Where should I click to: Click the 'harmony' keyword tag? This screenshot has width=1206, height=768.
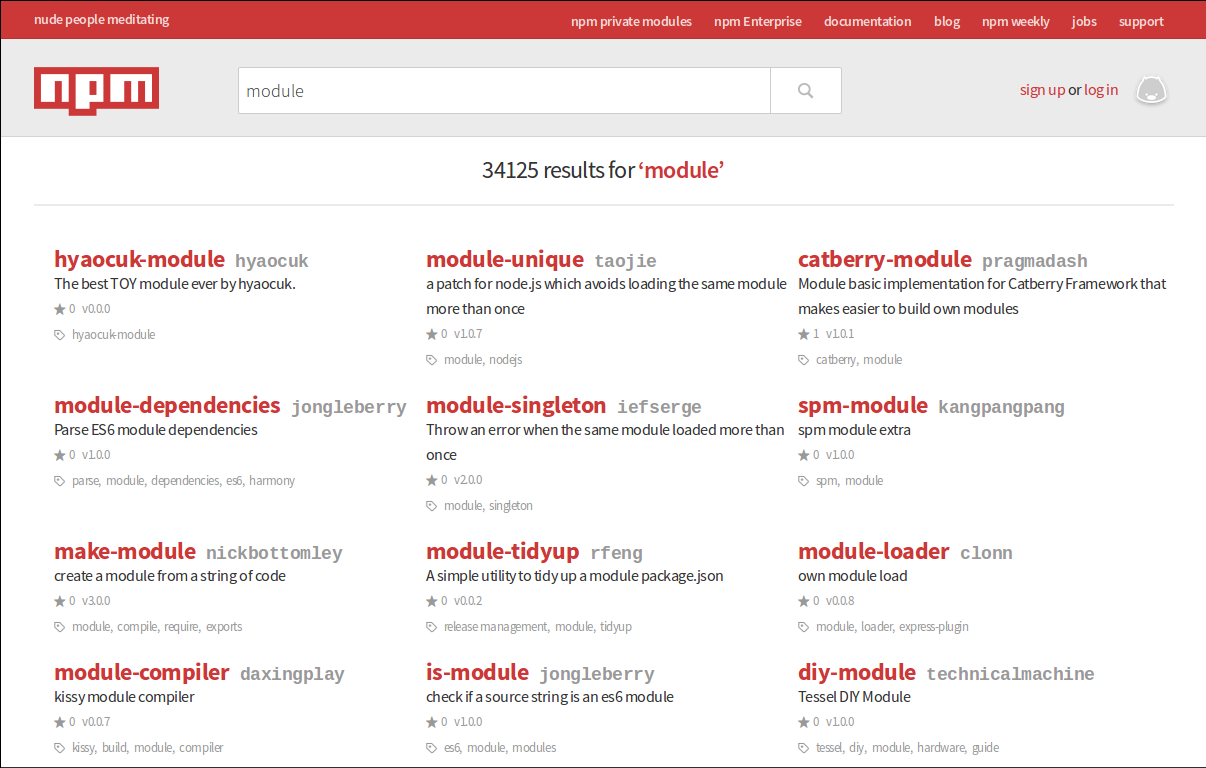pyautogui.click(x=273, y=481)
